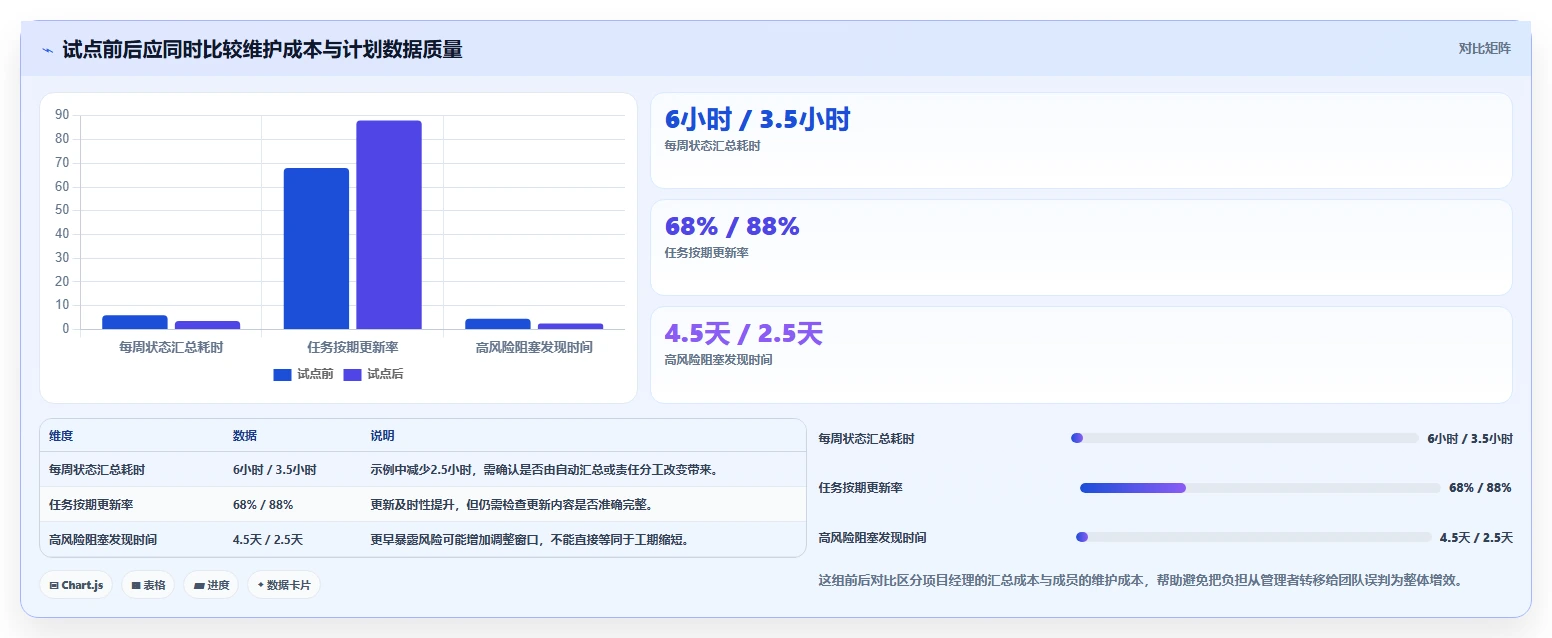Click the 数据卡片 tag chip
The image size is (1552, 638).
click(x=284, y=585)
